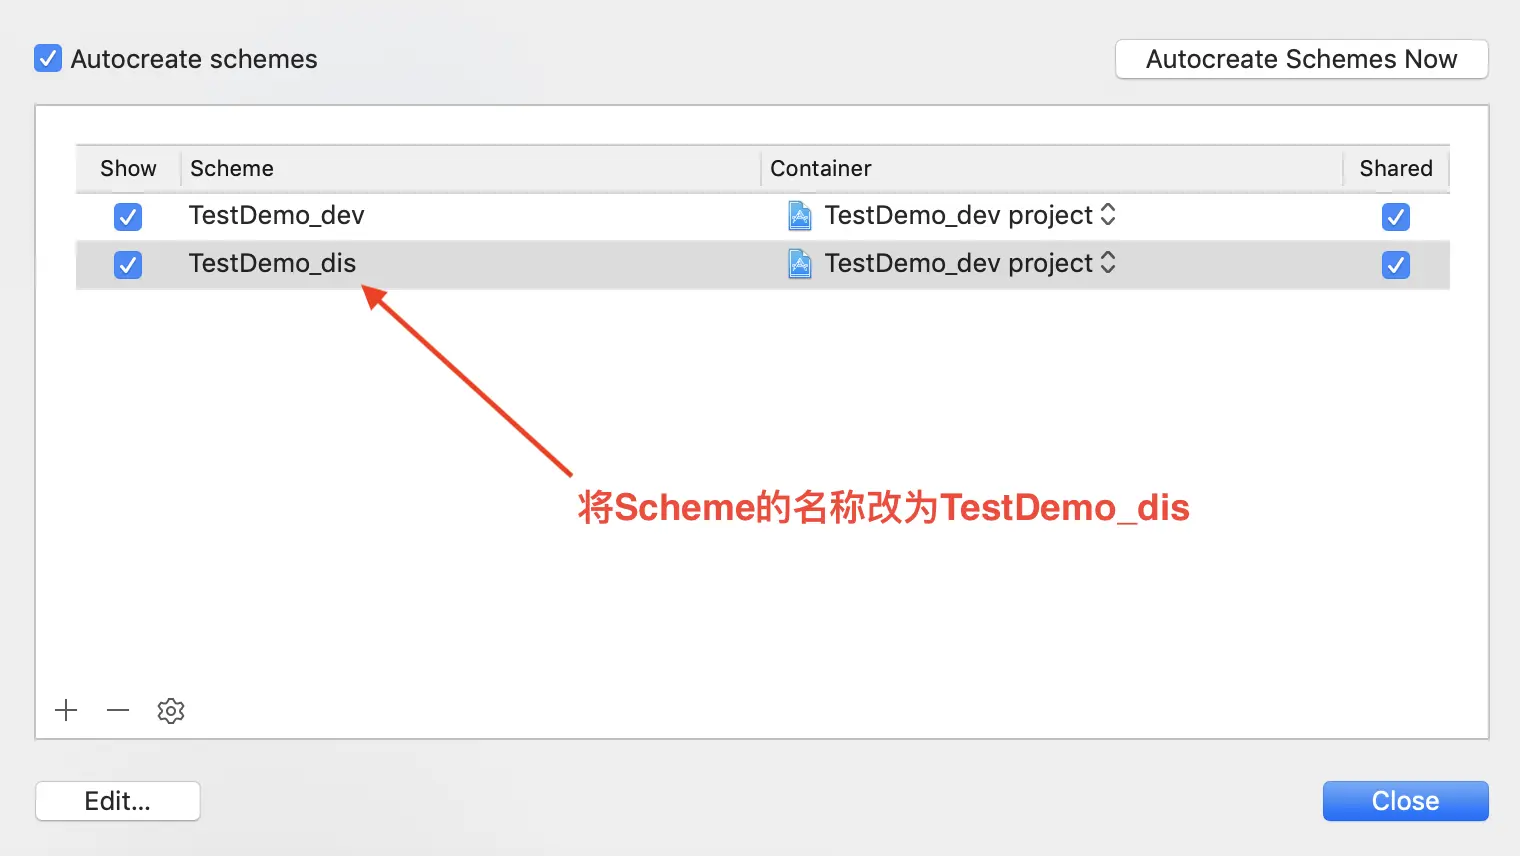Image resolution: width=1520 pixels, height=856 pixels.
Task: Click project file icon in TestDemo_dis row
Action: click(800, 264)
